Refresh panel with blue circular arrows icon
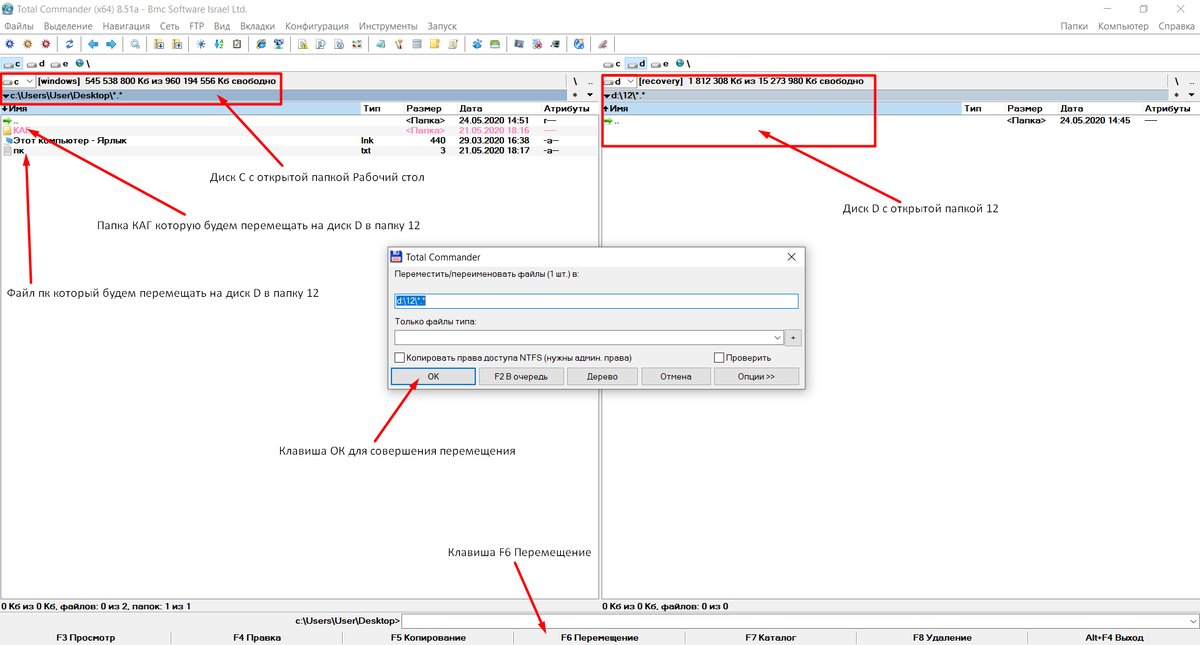Image resolution: width=1200 pixels, height=645 pixels. pyautogui.click(x=69, y=44)
